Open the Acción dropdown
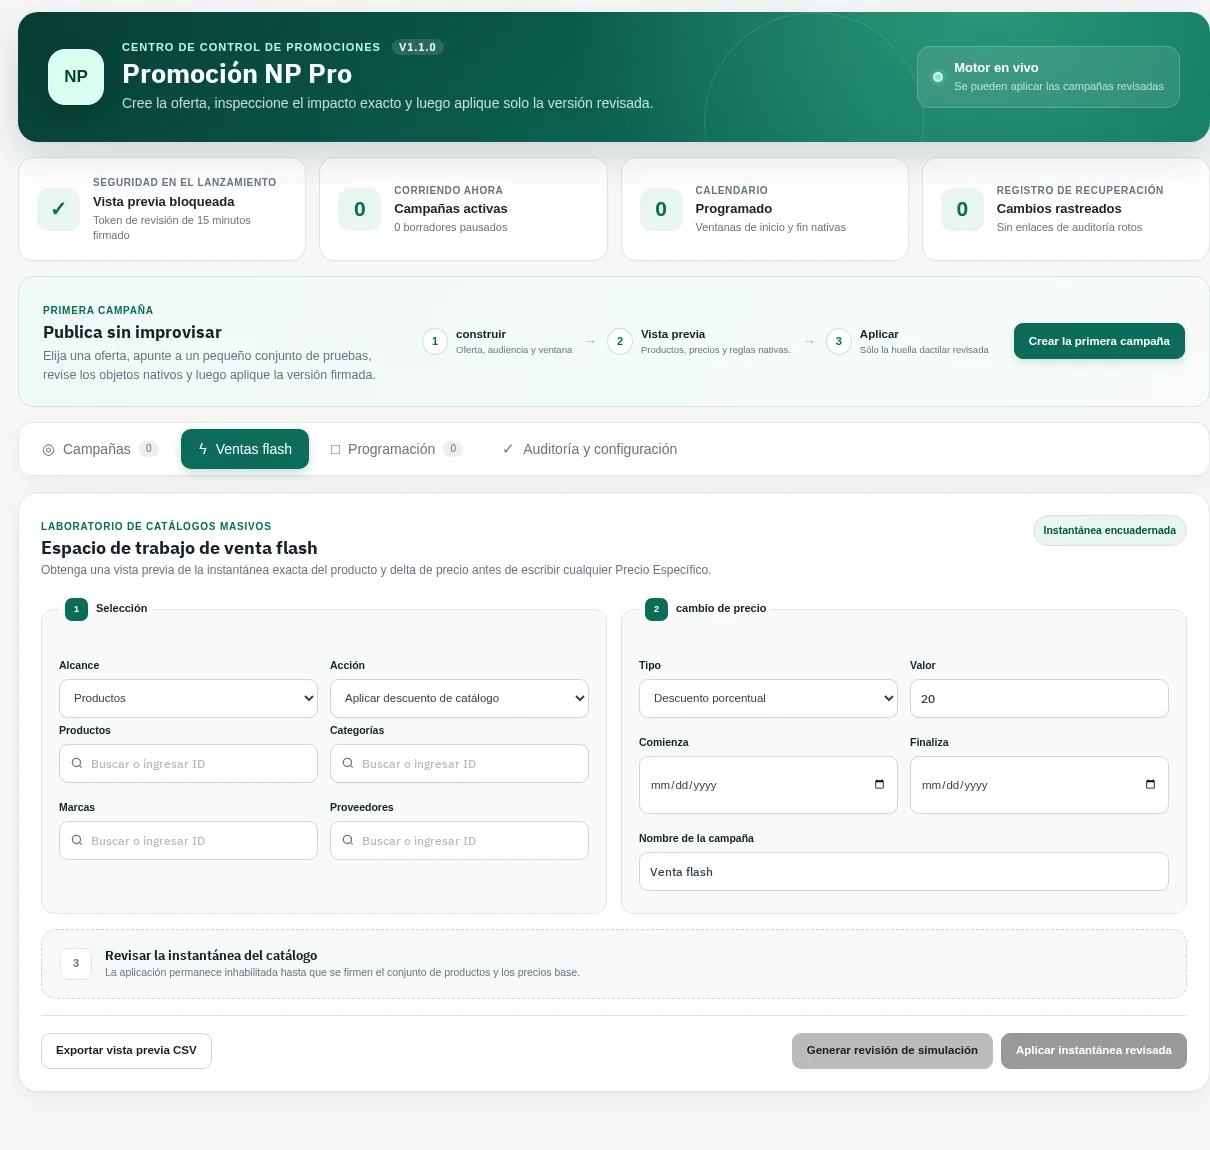The width and height of the screenshot is (1210, 1150). 459,698
